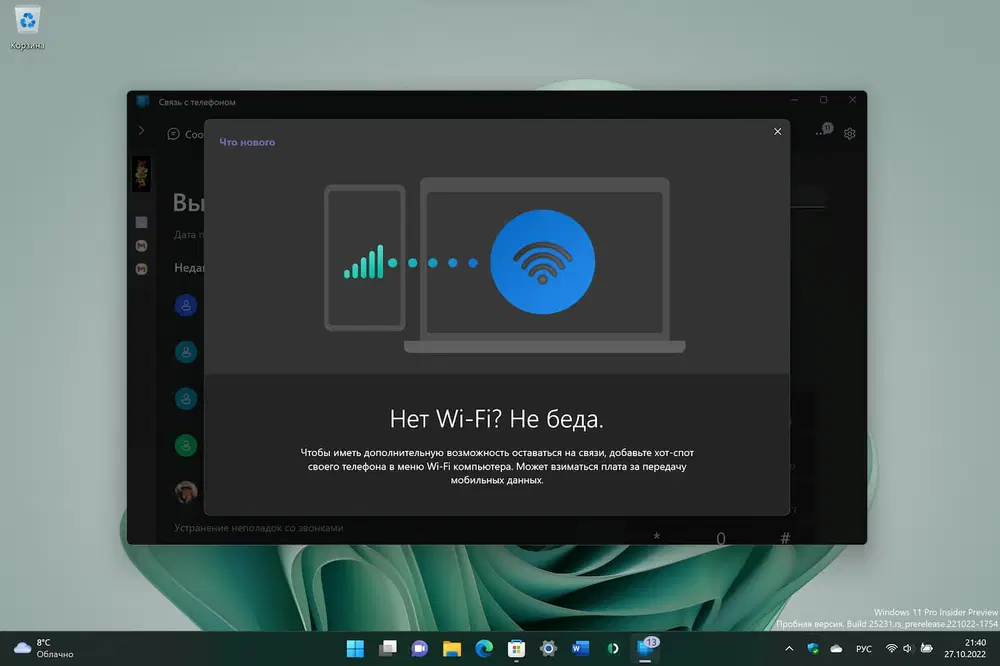This screenshot has height=666, width=1000.
Task: Expand the Phone Link sidebar chevron
Action: click(x=141, y=131)
